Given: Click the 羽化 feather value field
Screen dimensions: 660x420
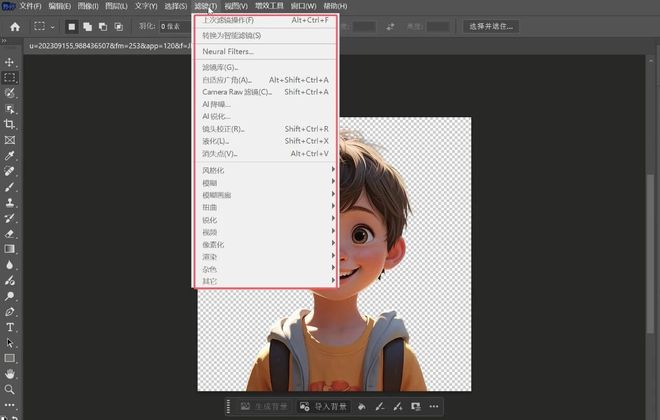Looking at the screenshot, I should tap(175, 27).
